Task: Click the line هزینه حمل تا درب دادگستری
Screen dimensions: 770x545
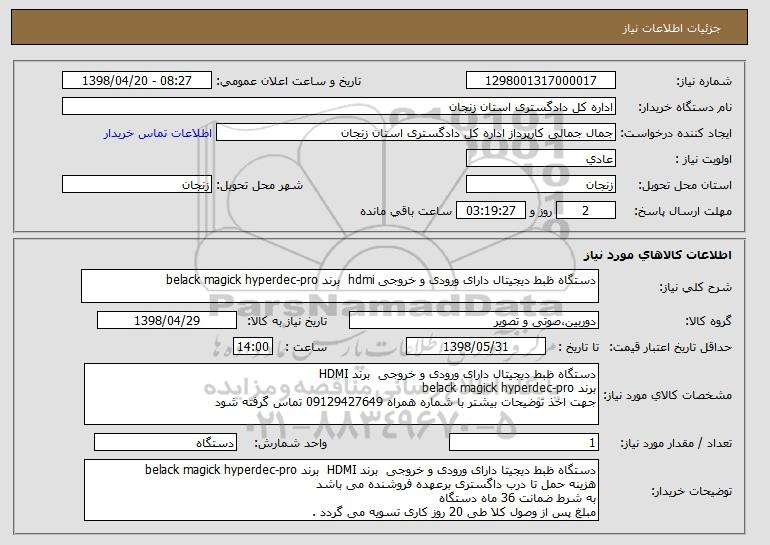Action: pos(456,485)
